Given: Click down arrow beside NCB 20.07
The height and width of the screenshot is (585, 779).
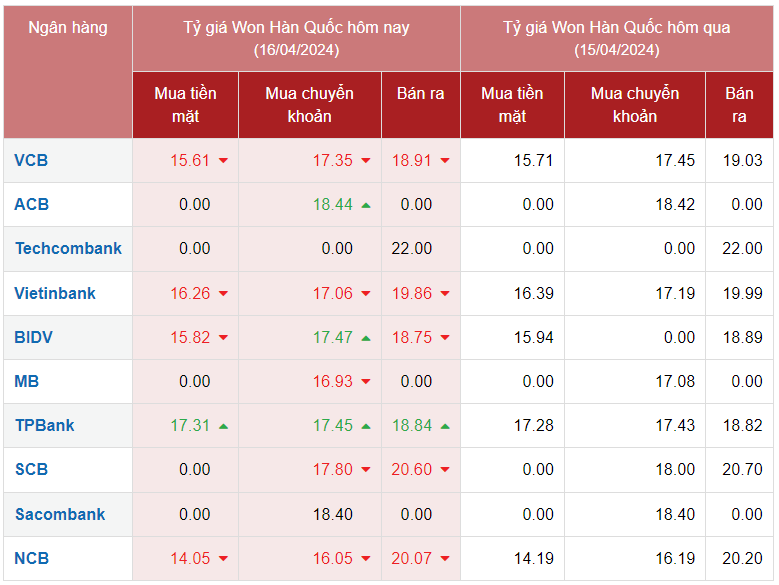Looking at the screenshot, I should coord(445,558).
